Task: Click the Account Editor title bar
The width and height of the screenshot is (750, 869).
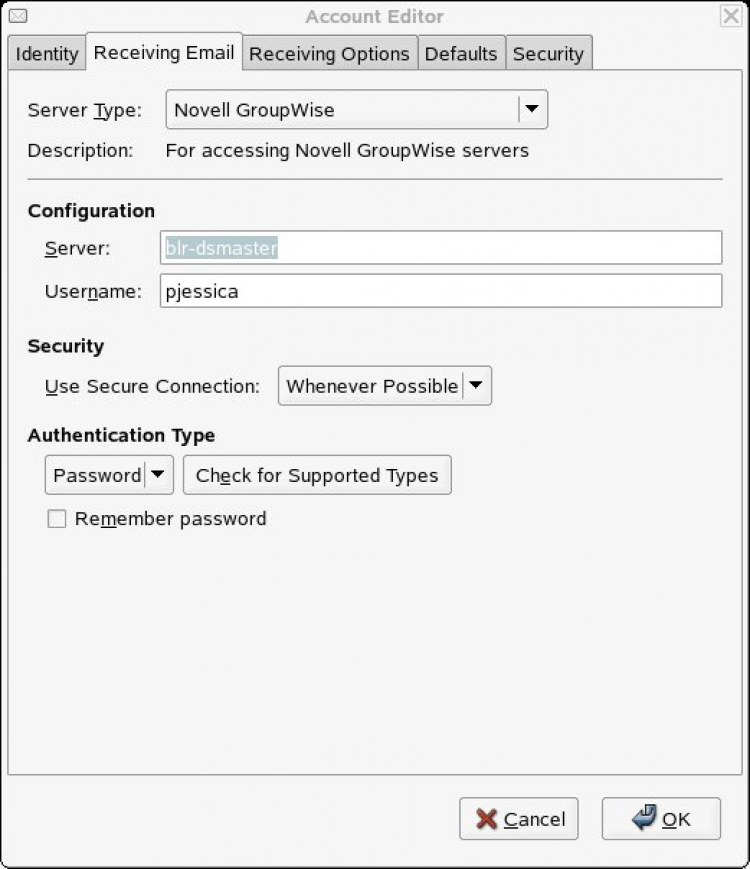Action: 374,16
